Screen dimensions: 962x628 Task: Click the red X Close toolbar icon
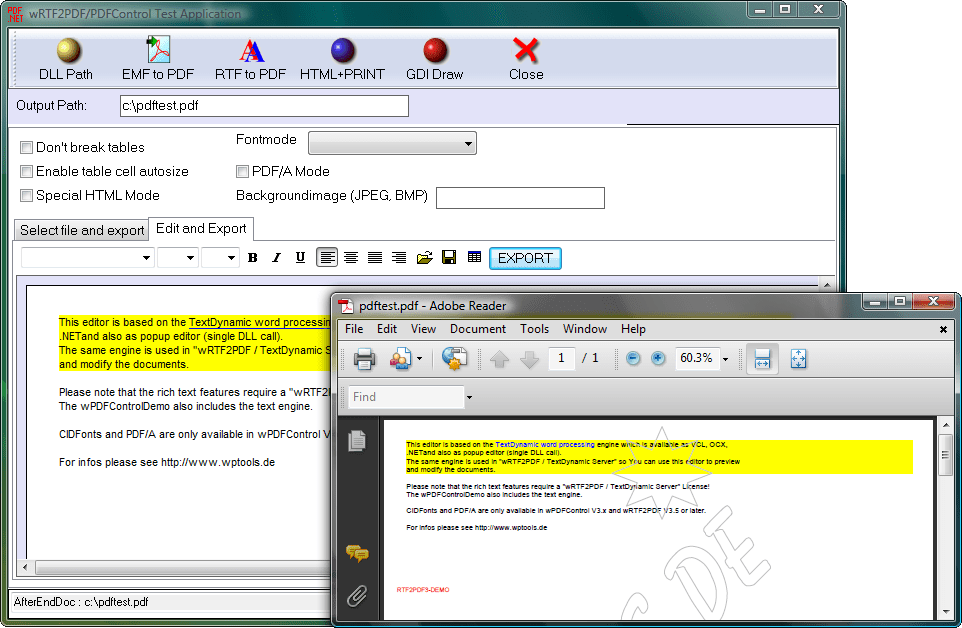[526, 50]
